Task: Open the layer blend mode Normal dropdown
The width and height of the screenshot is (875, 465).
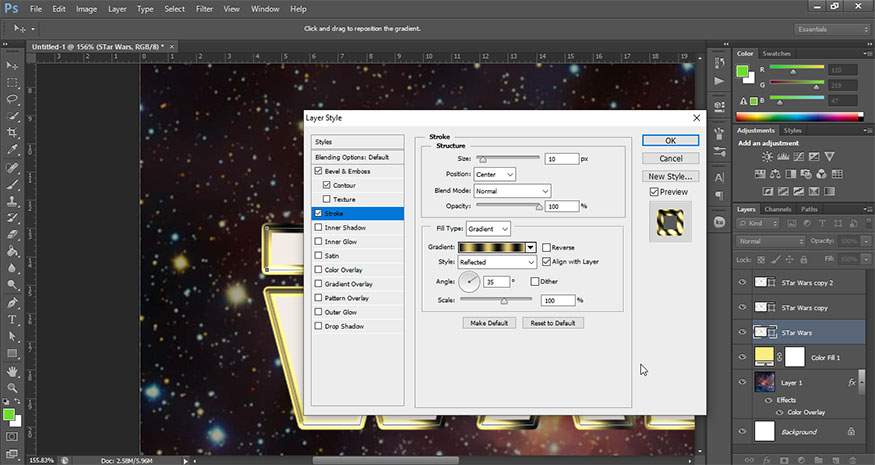Action: (771, 241)
